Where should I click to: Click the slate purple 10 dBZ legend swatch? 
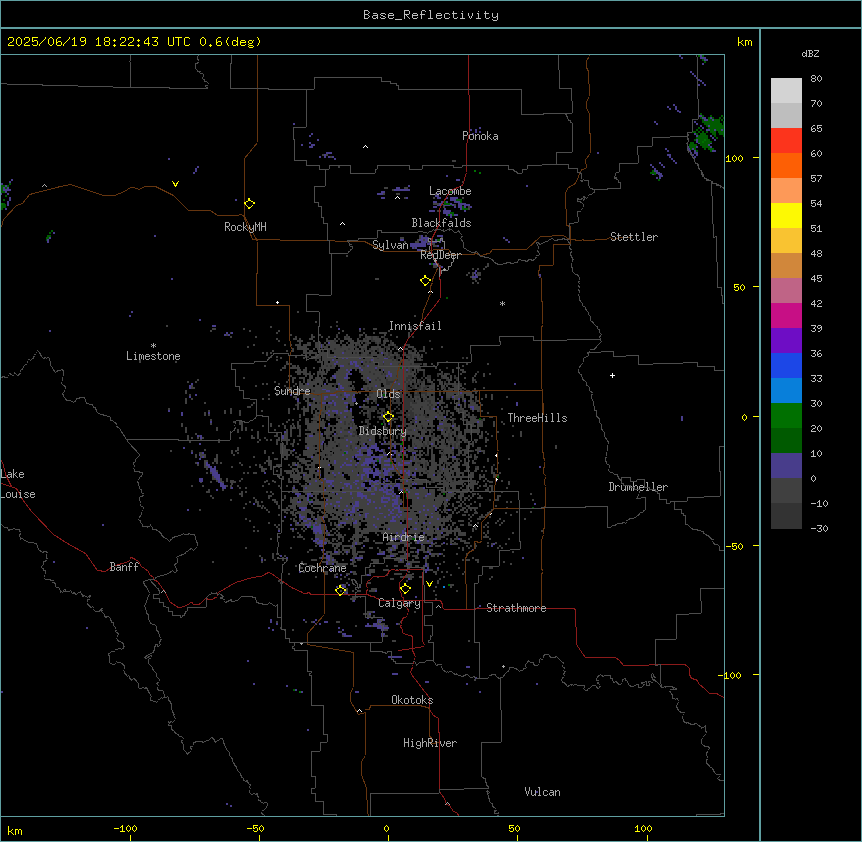786,466
